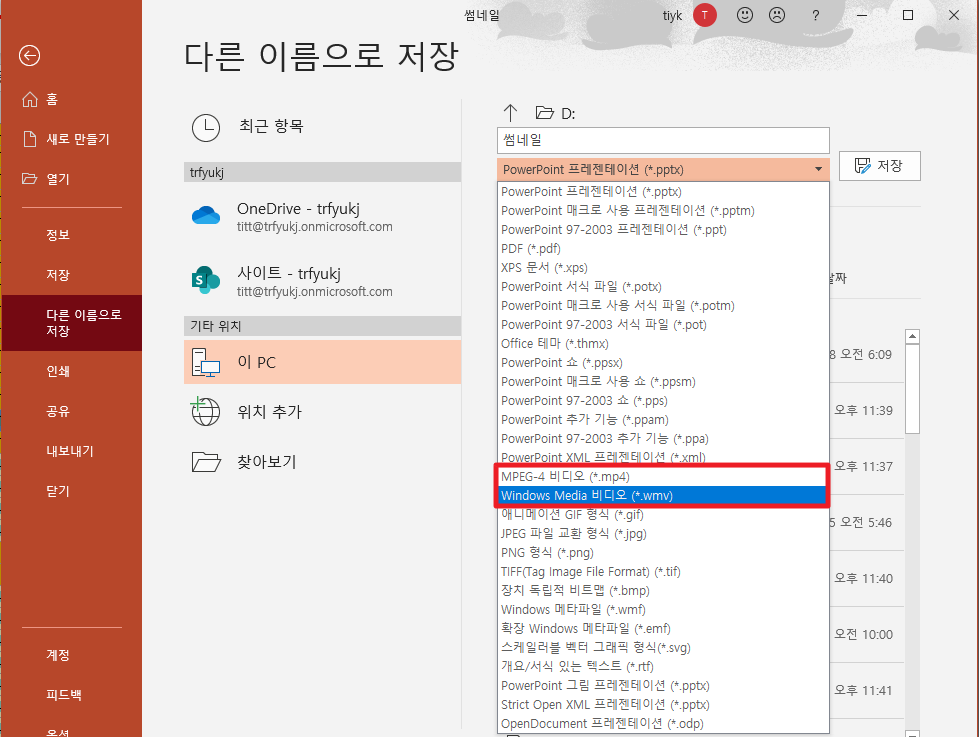Choose 애니메이션 GIF 형식 (*.gif)
The height and width of the screenshot is (737, 979).
(x=663, y=515)
